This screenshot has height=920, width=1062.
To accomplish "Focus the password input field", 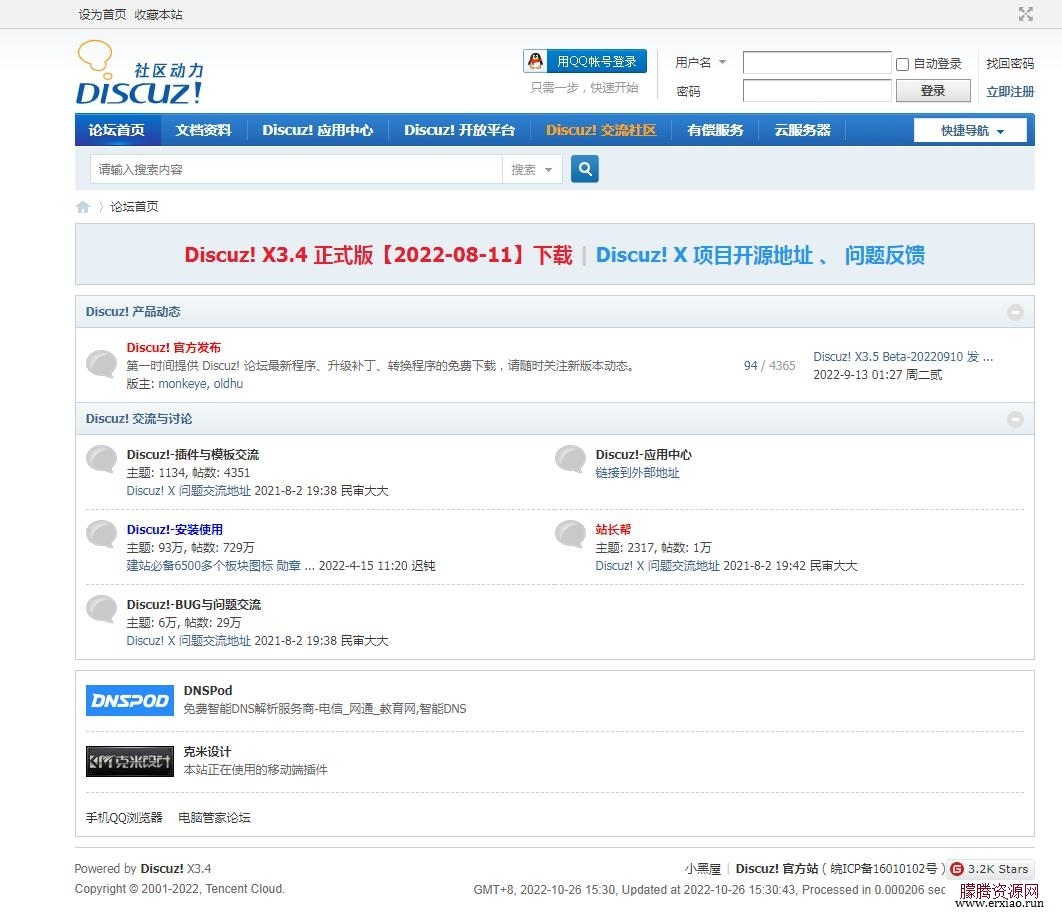I will (817, 91).
